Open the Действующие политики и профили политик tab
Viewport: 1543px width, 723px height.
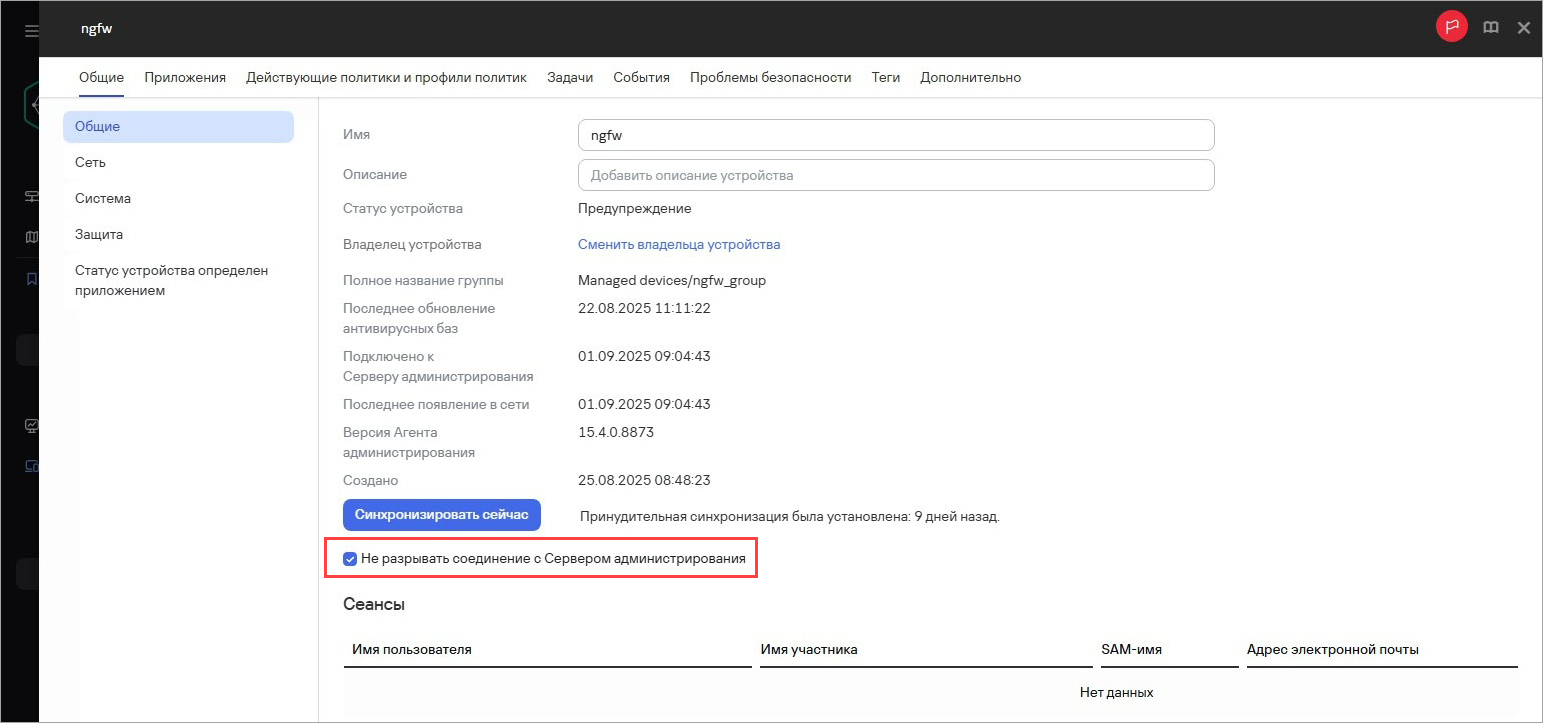(x=386, y=77)
